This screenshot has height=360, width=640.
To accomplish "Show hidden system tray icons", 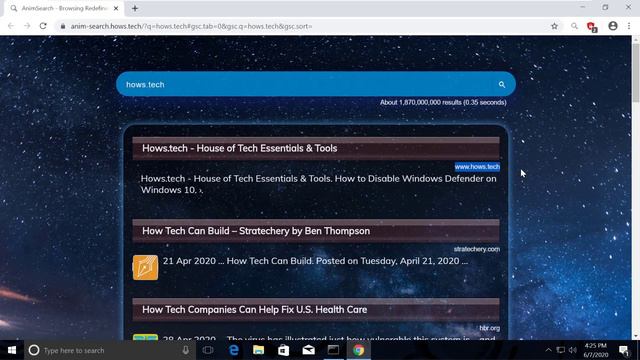I will (x=548, y=350).
